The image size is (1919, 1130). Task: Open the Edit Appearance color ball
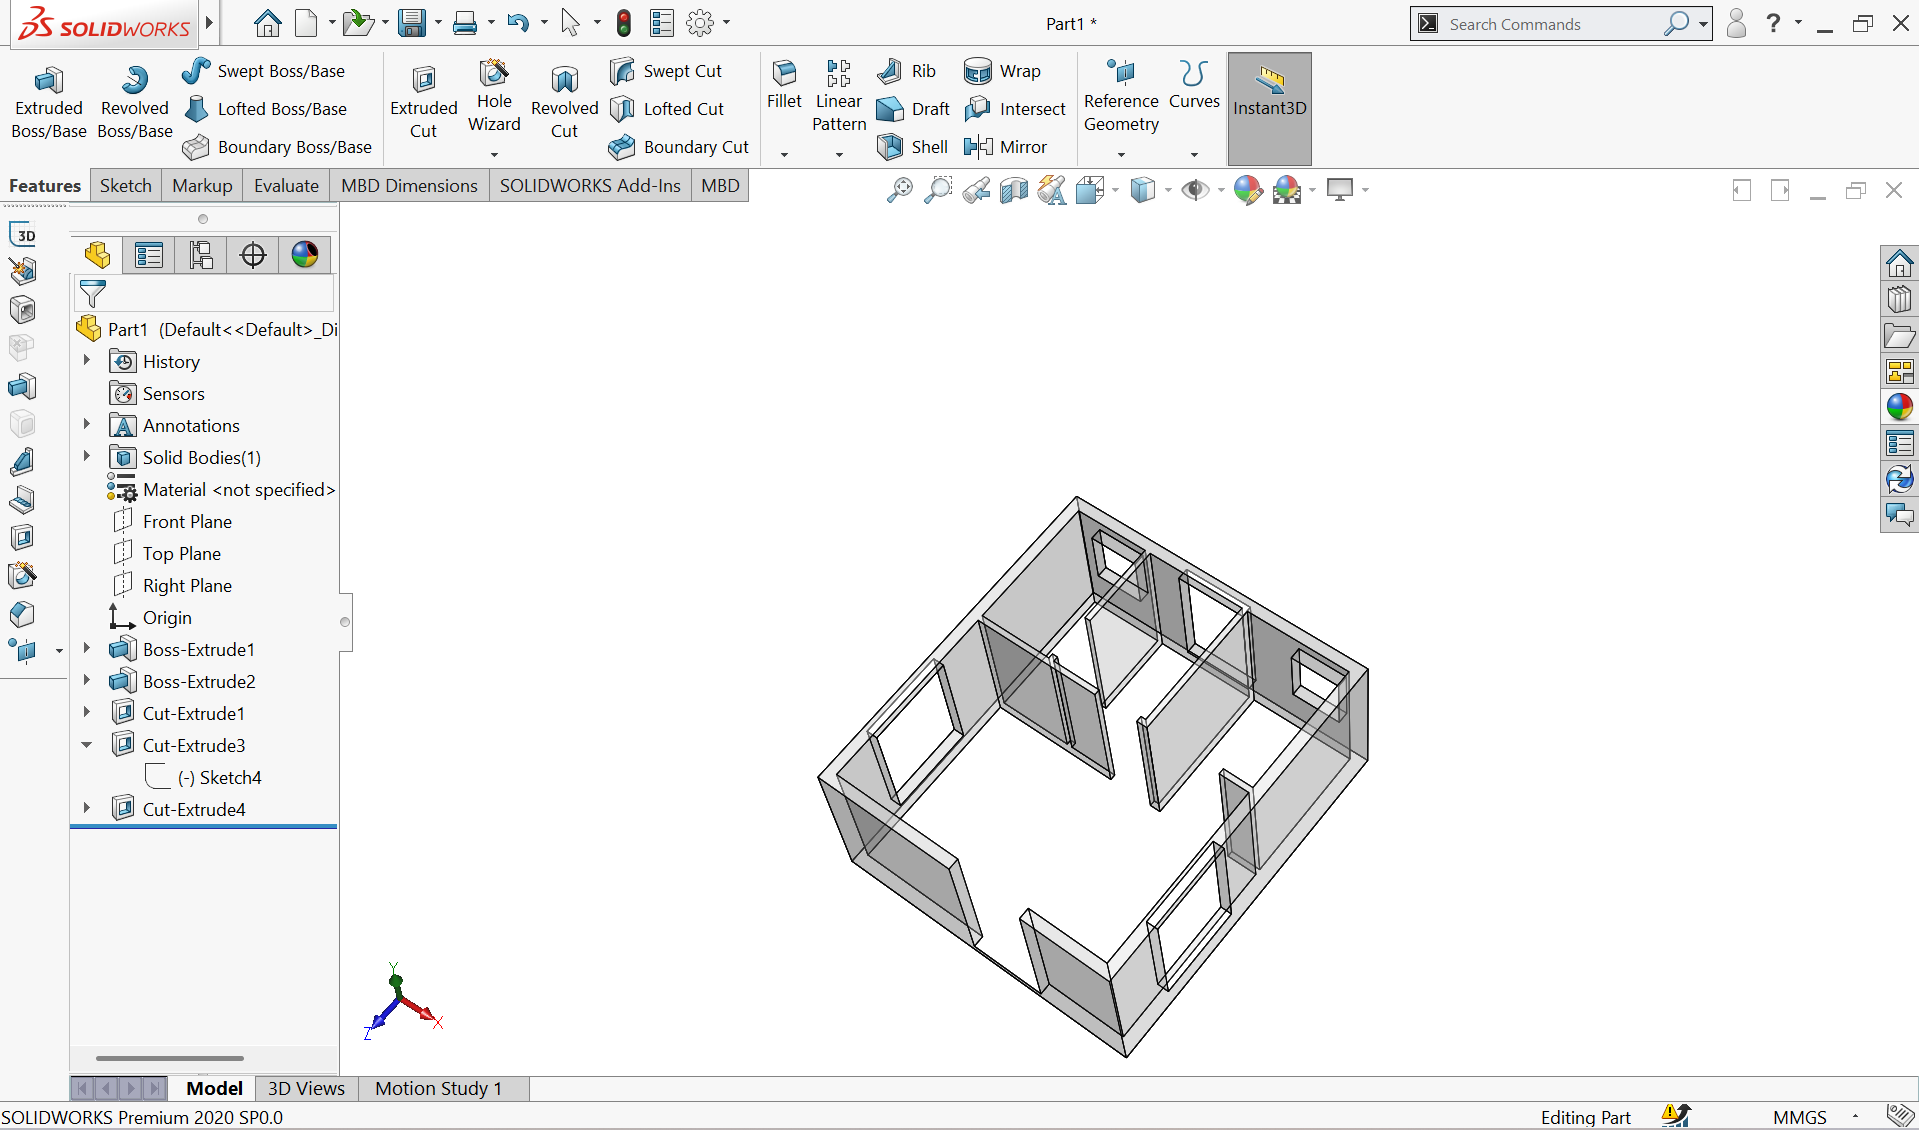point(1248,190)
